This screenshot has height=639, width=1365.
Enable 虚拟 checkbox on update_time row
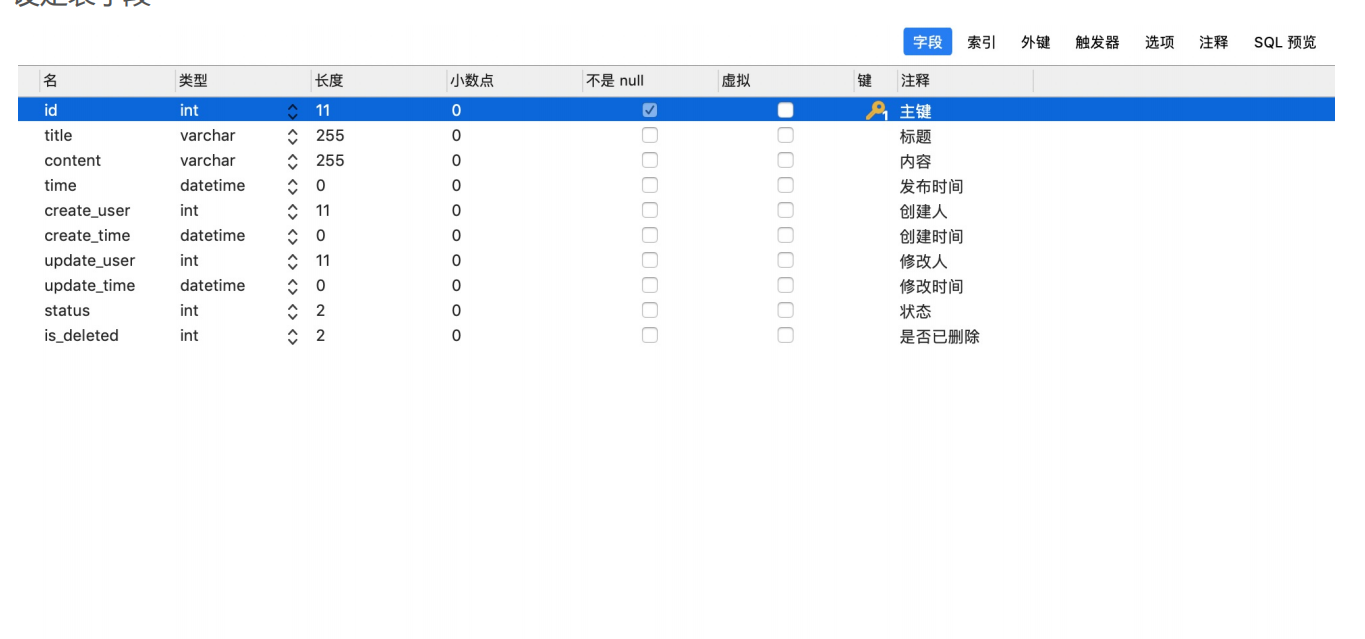pos(785,285)
